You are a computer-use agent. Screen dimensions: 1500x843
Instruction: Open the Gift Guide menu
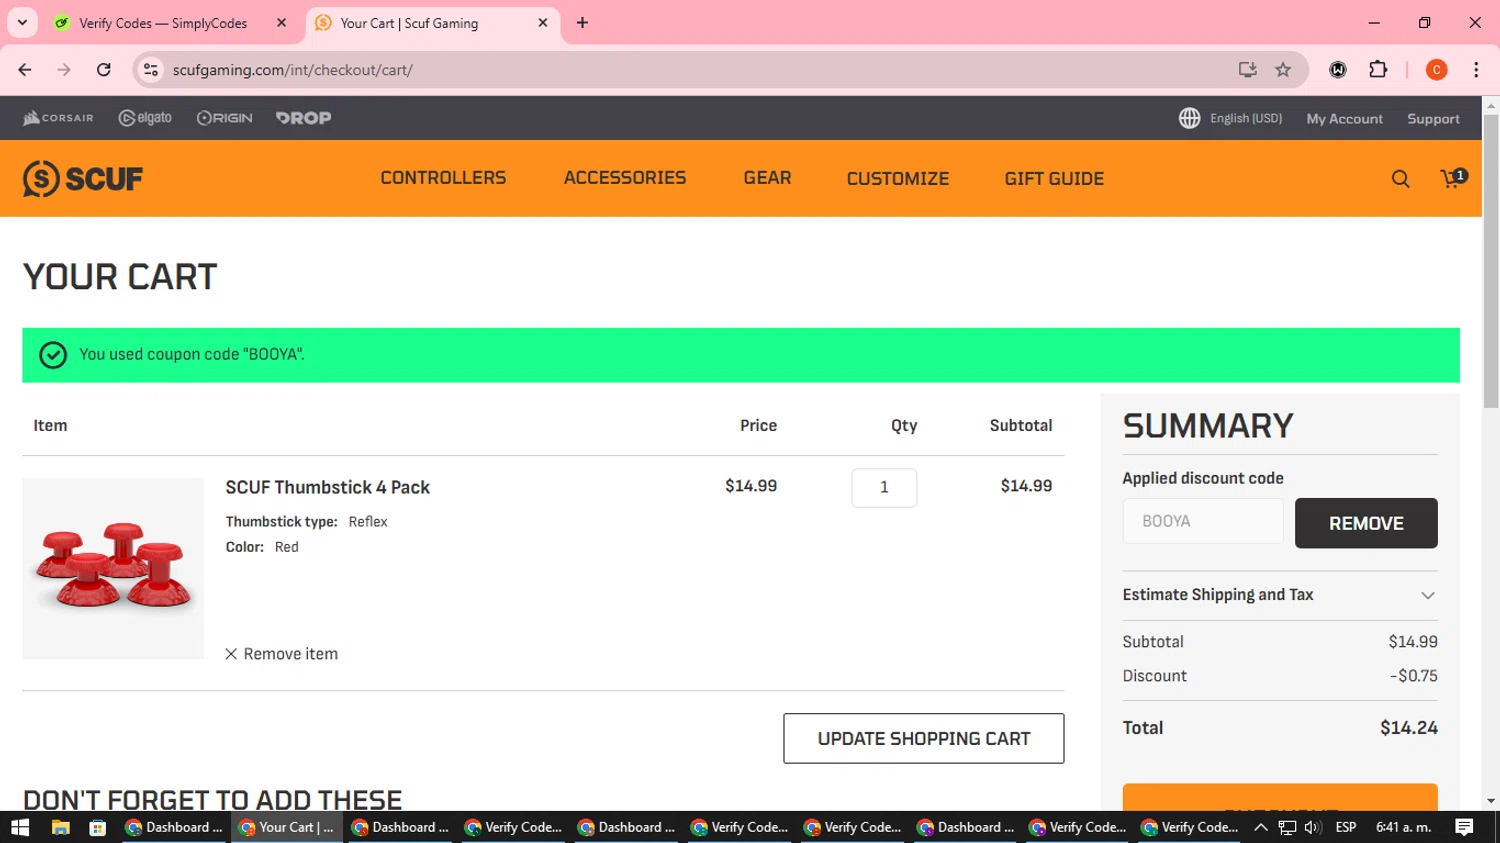click(x=1054, y=179)
